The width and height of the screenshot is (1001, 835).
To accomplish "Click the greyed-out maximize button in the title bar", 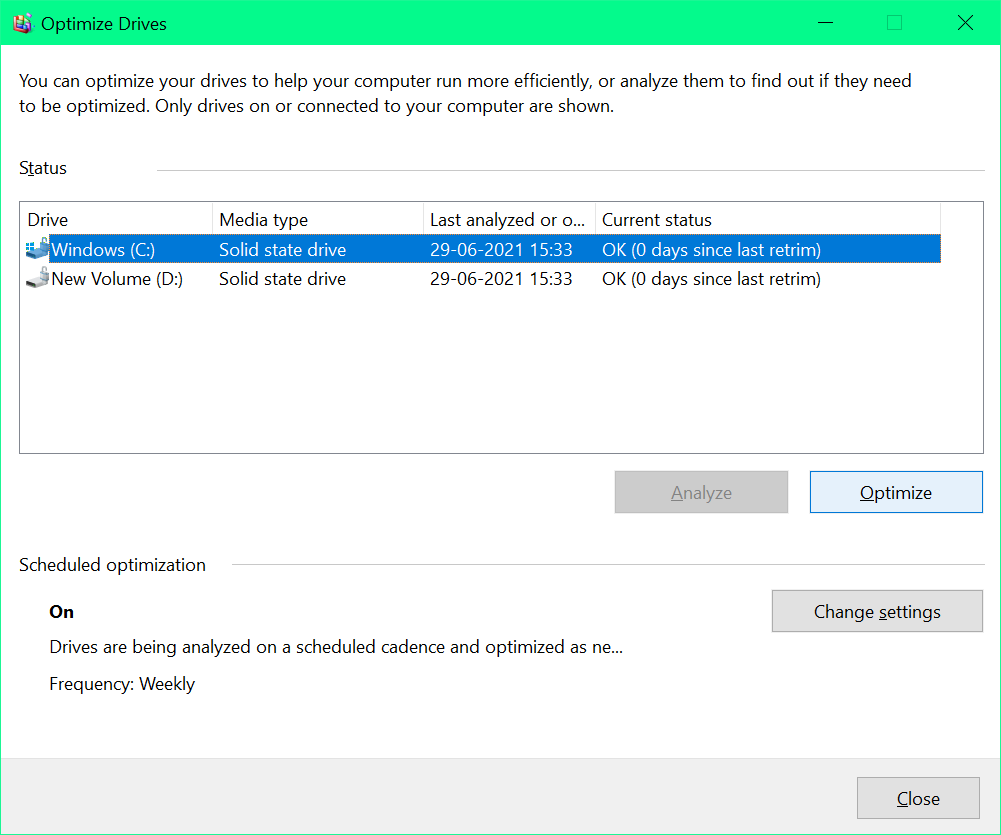I will pyautogui.click(x=894, y=23).
